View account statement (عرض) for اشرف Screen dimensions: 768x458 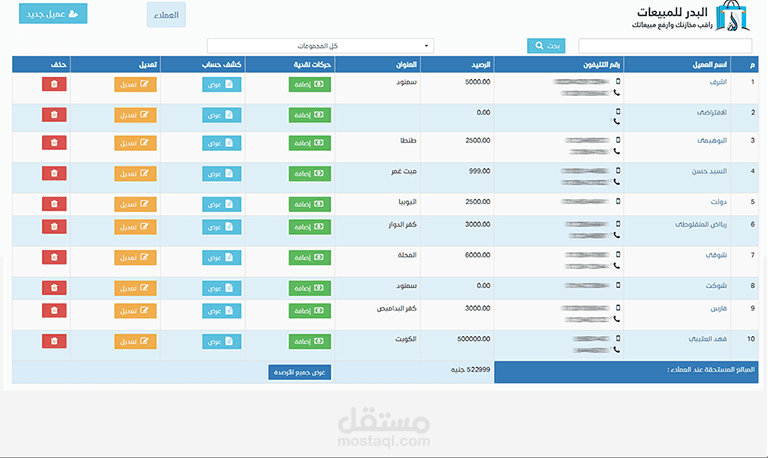click(x=221, y=84)
